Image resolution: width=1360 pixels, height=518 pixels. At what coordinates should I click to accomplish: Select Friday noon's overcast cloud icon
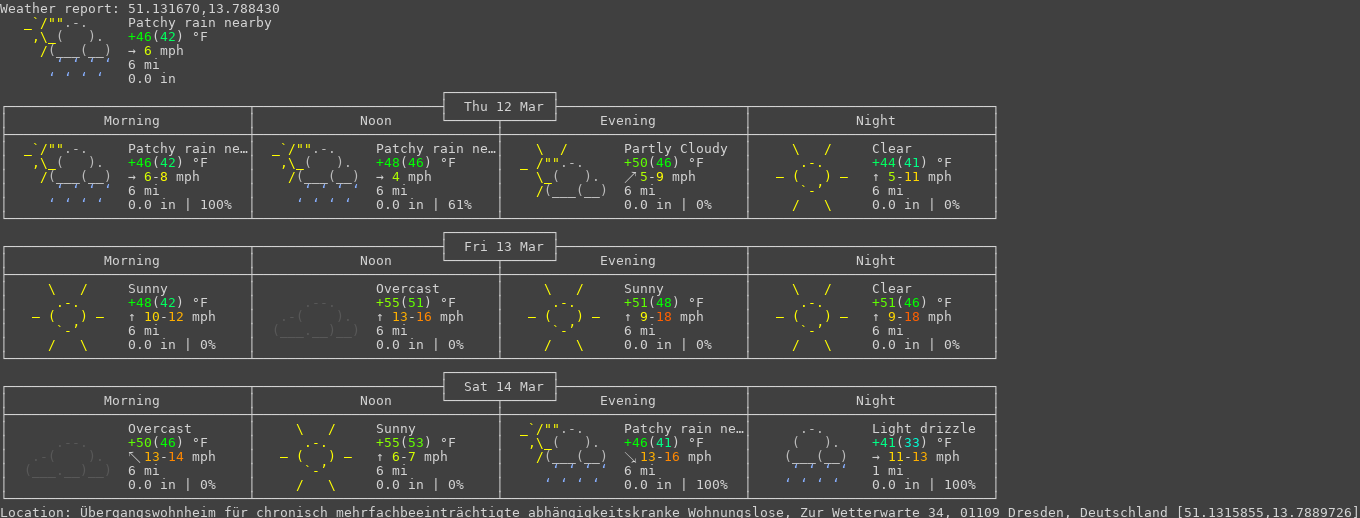pos(316,317)
